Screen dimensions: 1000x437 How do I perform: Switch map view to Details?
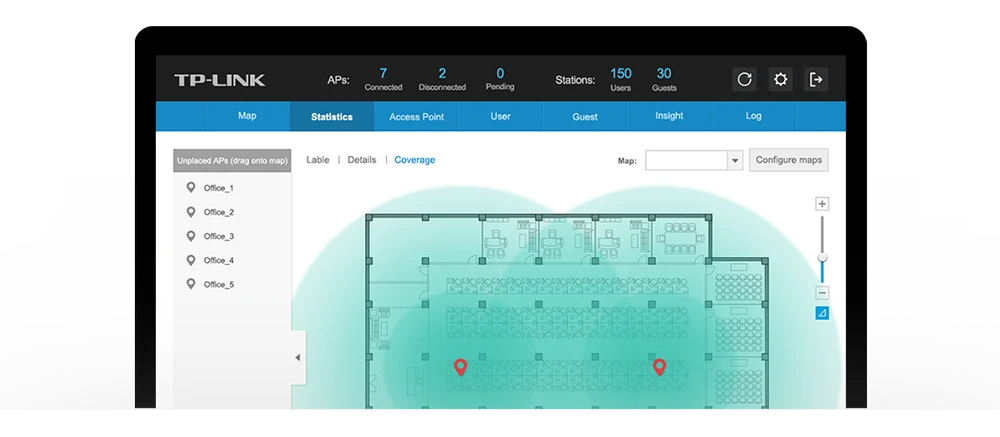[x=361, y=160]
